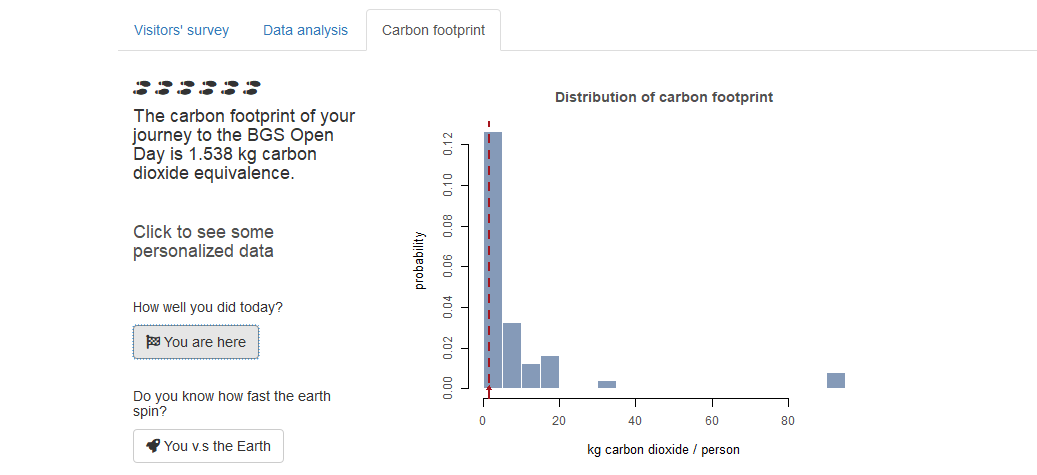Click the kg carbon dioxide / person axis label
The width and height of the screenshot is (1037, 475).
tap(664, 449)
